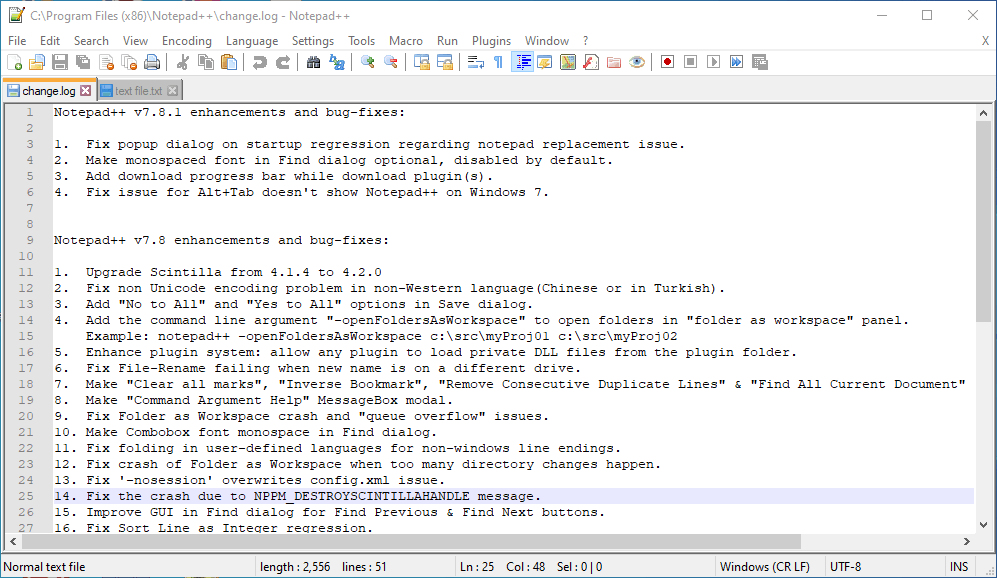Open the User Defined Language icon

point(545,62)
